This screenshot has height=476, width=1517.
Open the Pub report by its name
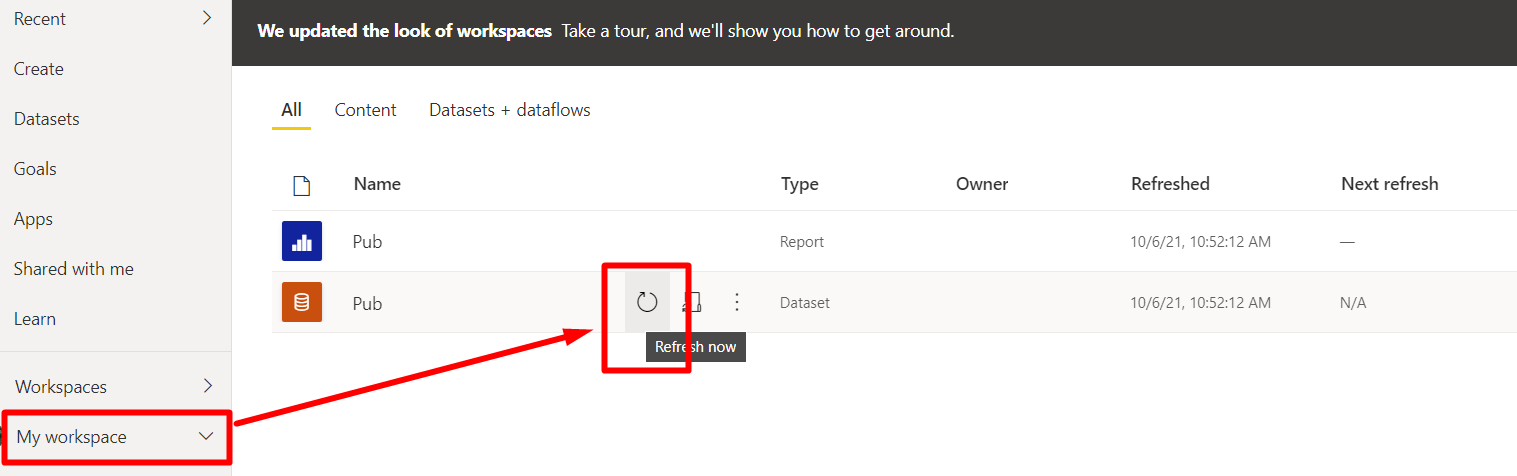[x=367, y=242]
